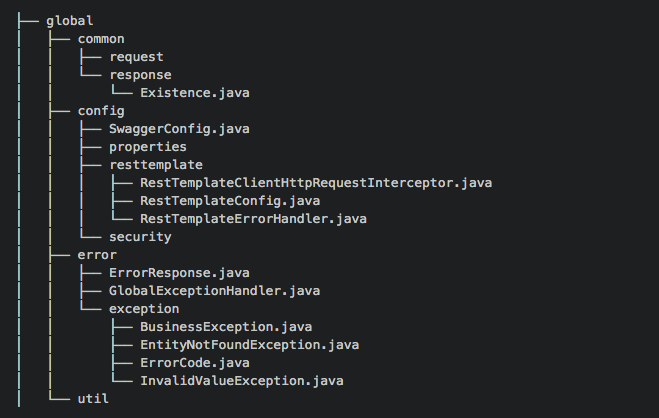Click the config directory

(x=101, y=111)
